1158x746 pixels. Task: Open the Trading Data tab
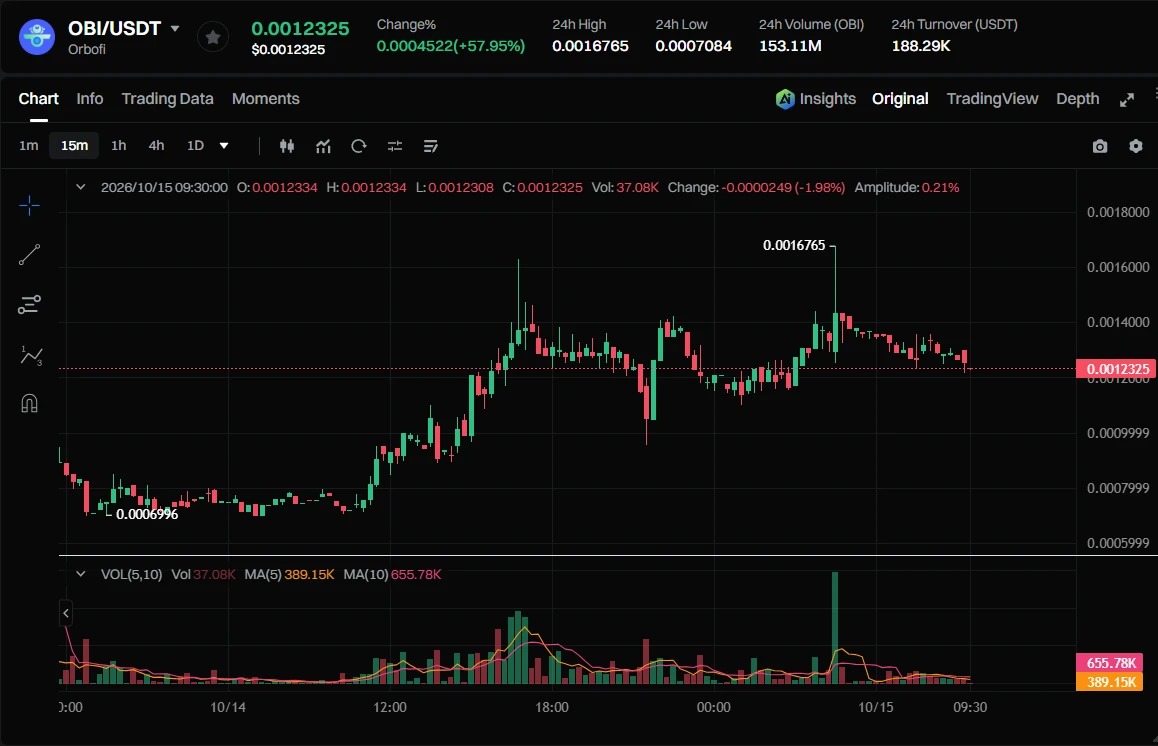click(x=168, y=99)
